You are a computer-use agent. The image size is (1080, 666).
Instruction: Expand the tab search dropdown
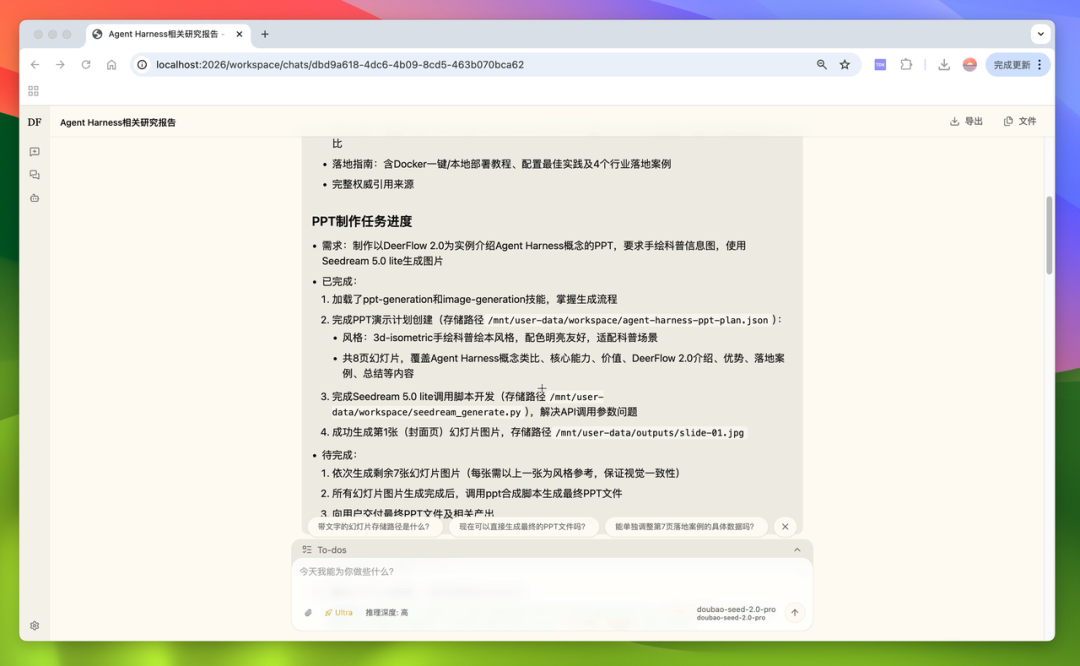click(1041, 34)
